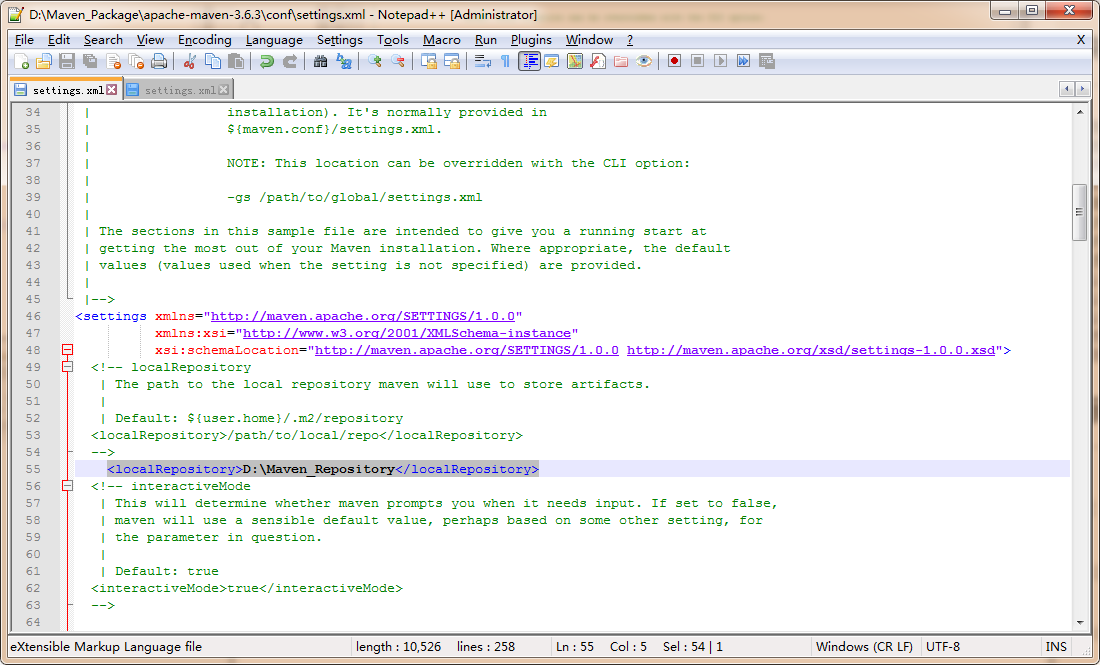Create a new document with New icon
The width and height of the screenshot is (1100, 665).
[x=21, y=62]
